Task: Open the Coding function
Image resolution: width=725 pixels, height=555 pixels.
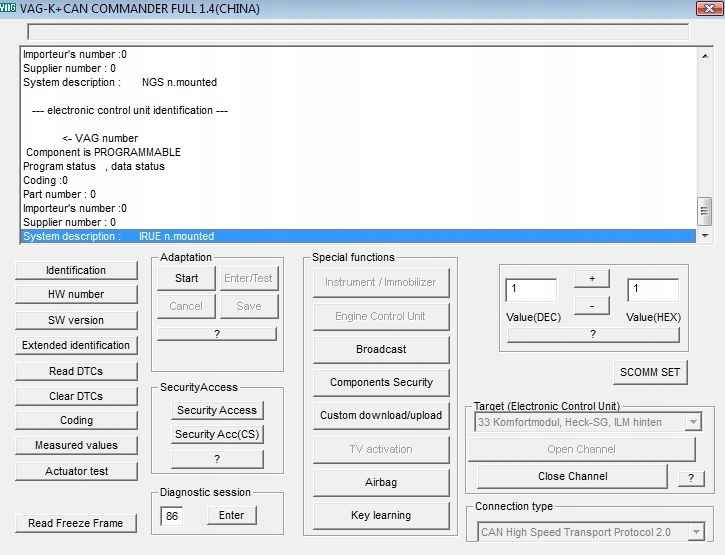Action: pos(76,420)
